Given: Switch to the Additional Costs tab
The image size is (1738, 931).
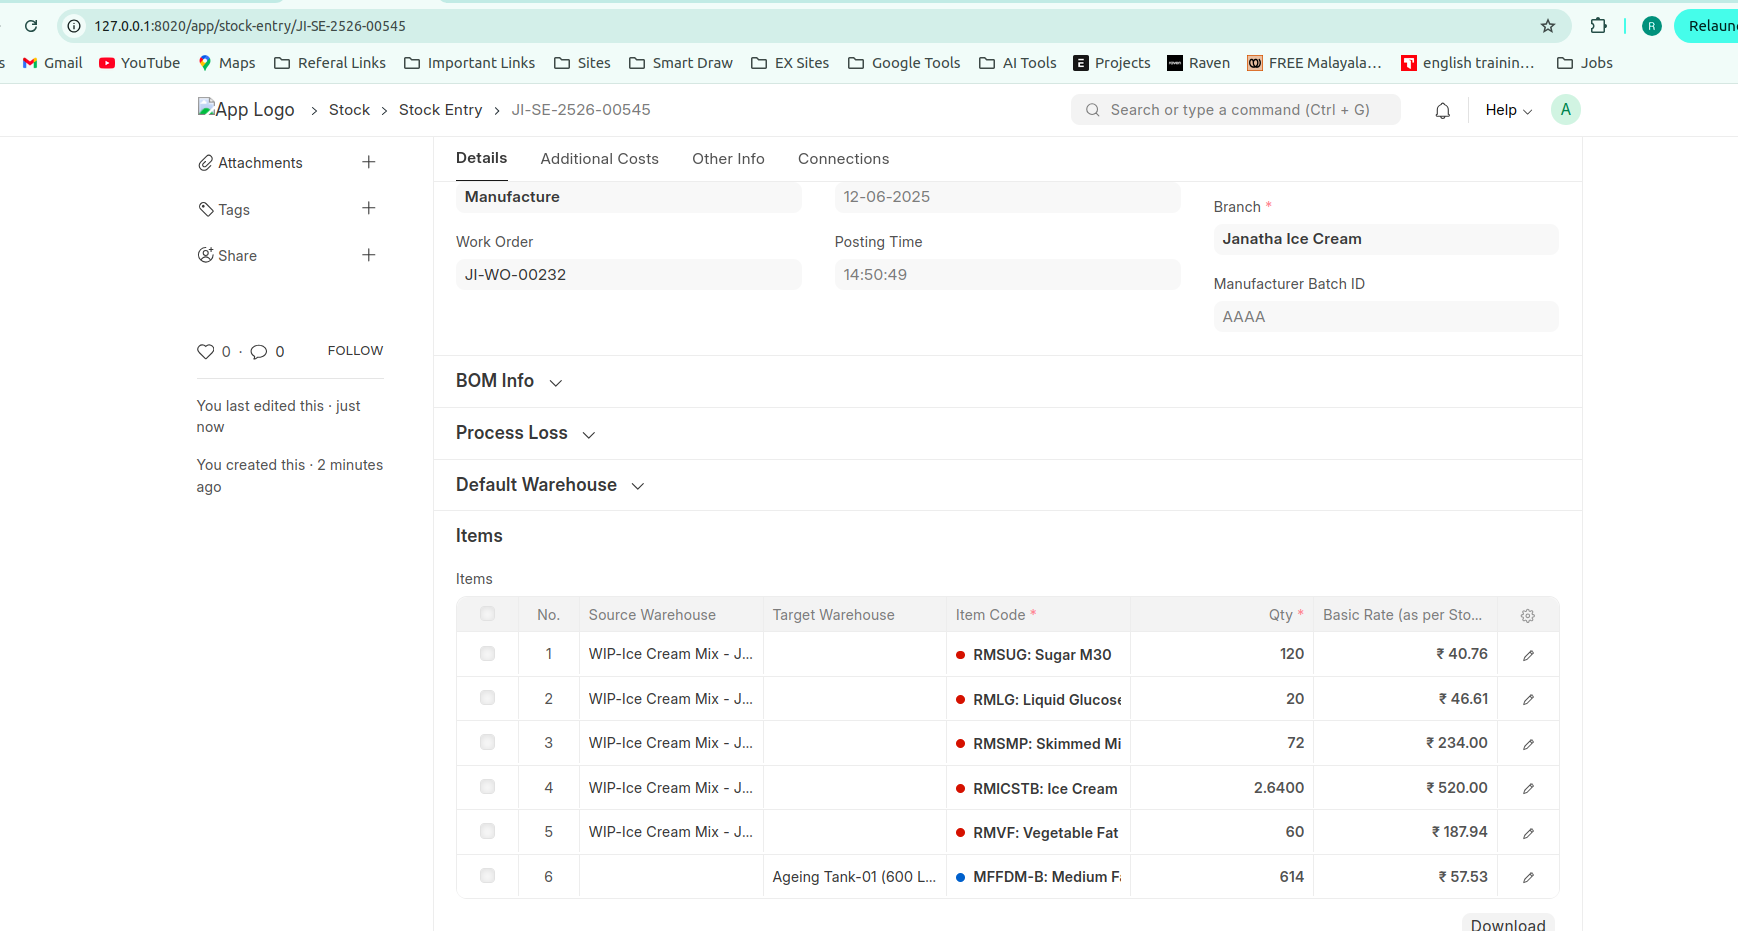Looking at the screenshot, I should [599, 159].
